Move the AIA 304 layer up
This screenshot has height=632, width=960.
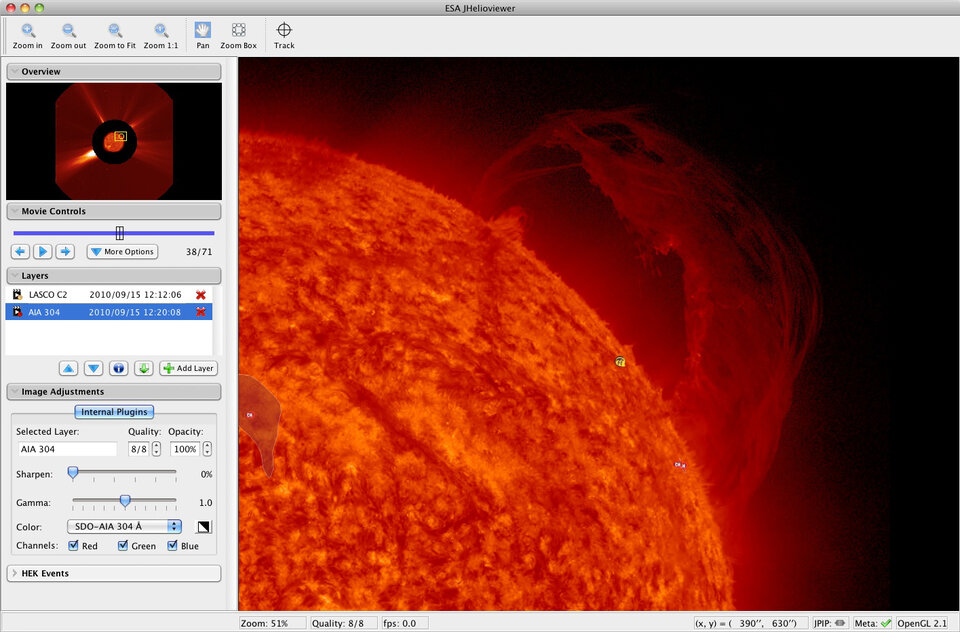68,368
